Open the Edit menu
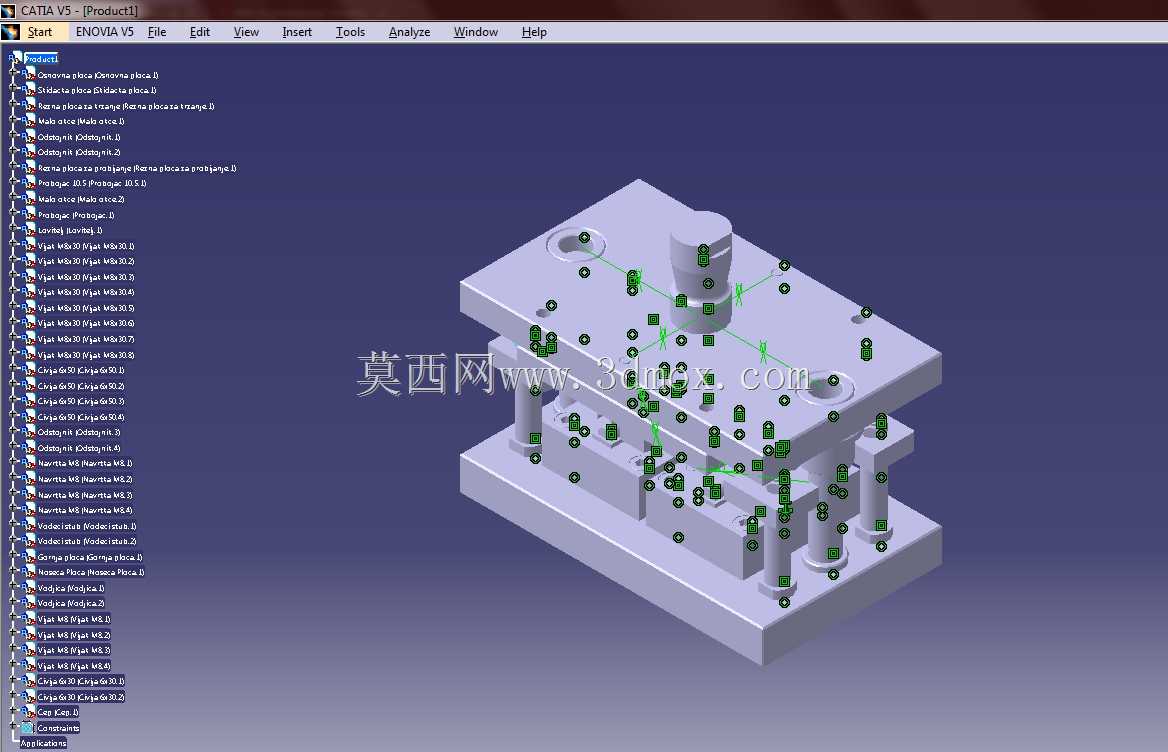This screenshot has width=1168, height=752. point(200,32)
